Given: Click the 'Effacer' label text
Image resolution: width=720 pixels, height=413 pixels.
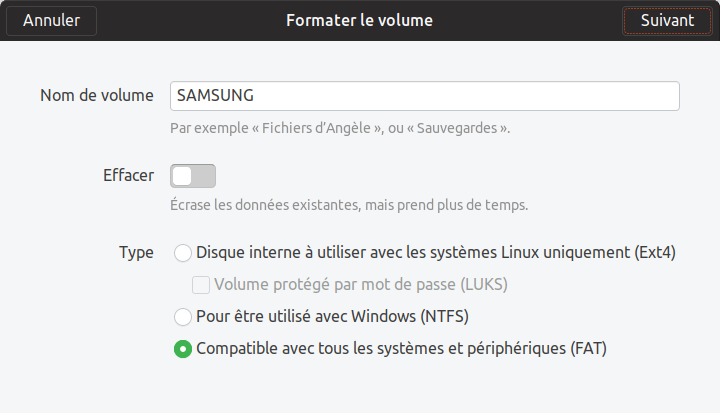Looking at the screenshot, I should (129, 175).
